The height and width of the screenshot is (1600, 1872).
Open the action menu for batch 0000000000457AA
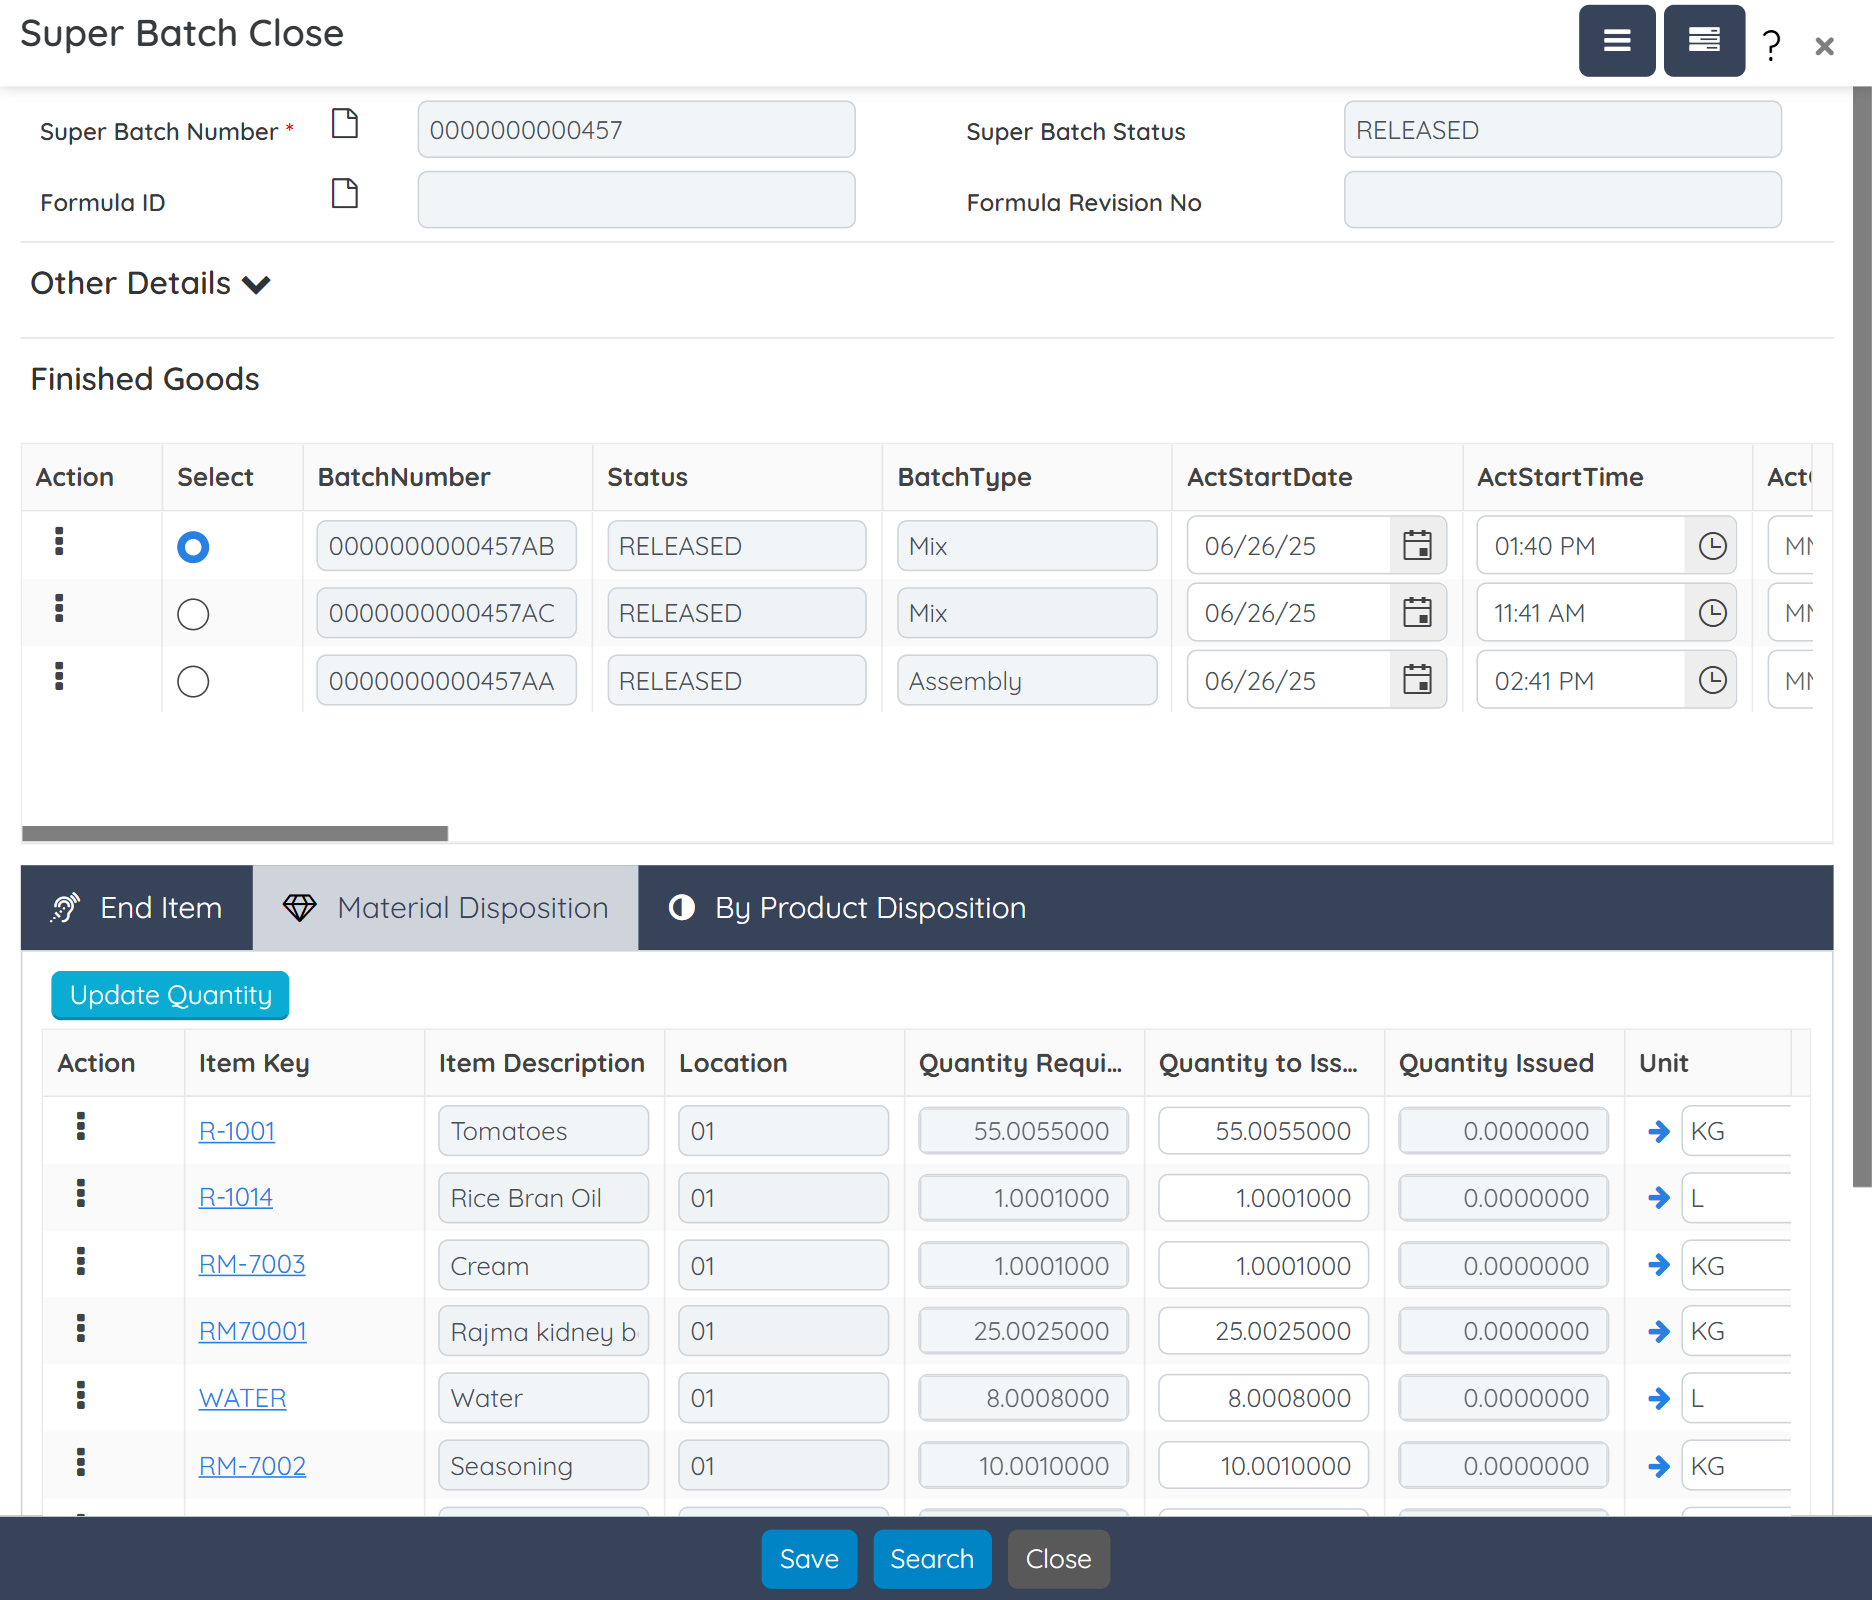[x=59, y=676]
